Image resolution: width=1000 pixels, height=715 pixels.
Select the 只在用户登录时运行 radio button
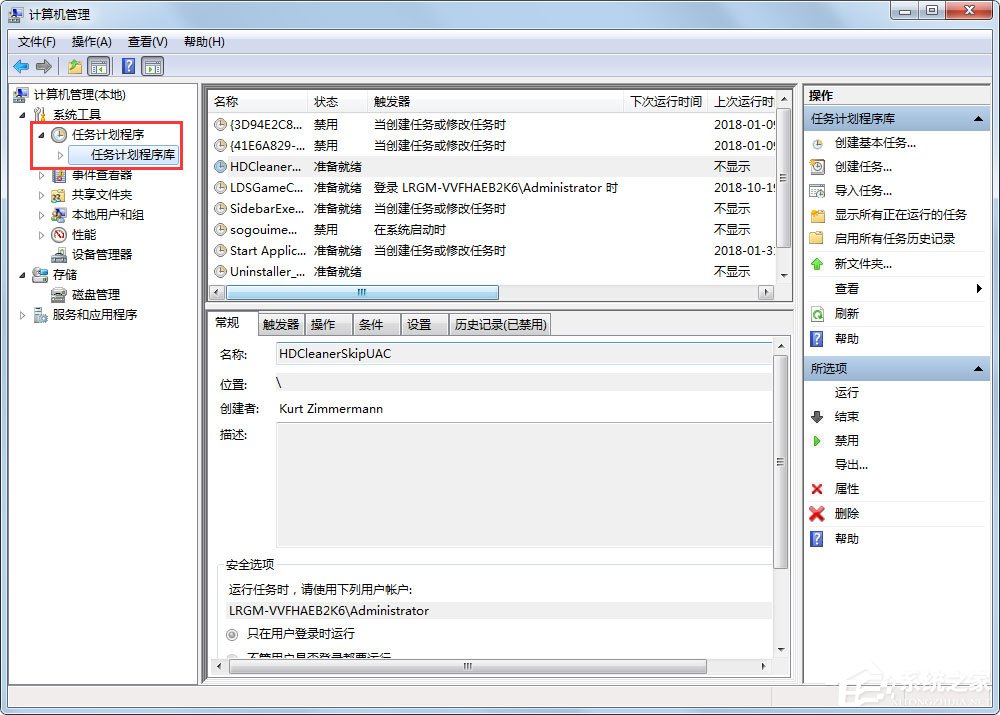pos(231,634)
